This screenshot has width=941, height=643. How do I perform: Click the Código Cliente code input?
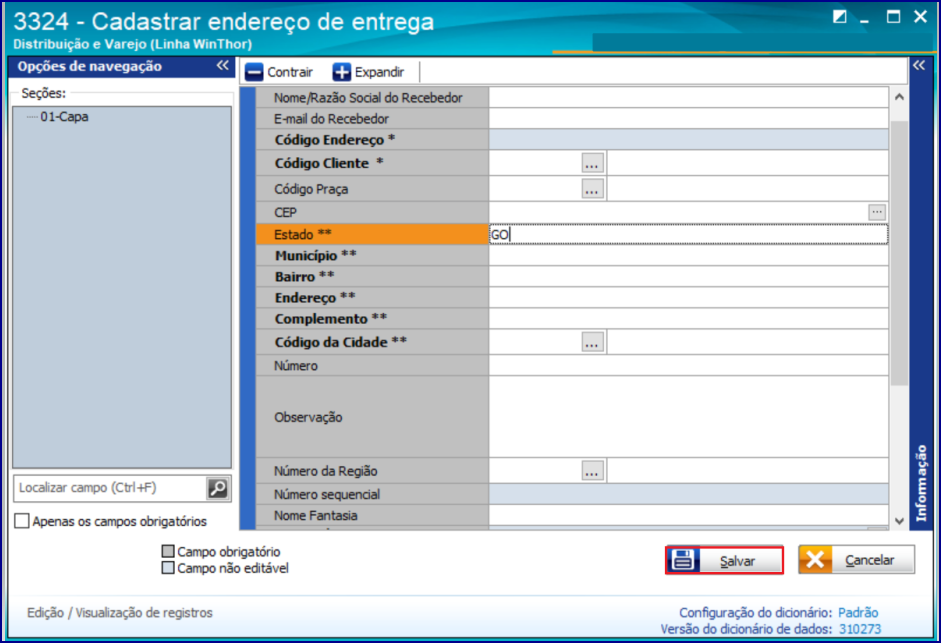(535, 163)
